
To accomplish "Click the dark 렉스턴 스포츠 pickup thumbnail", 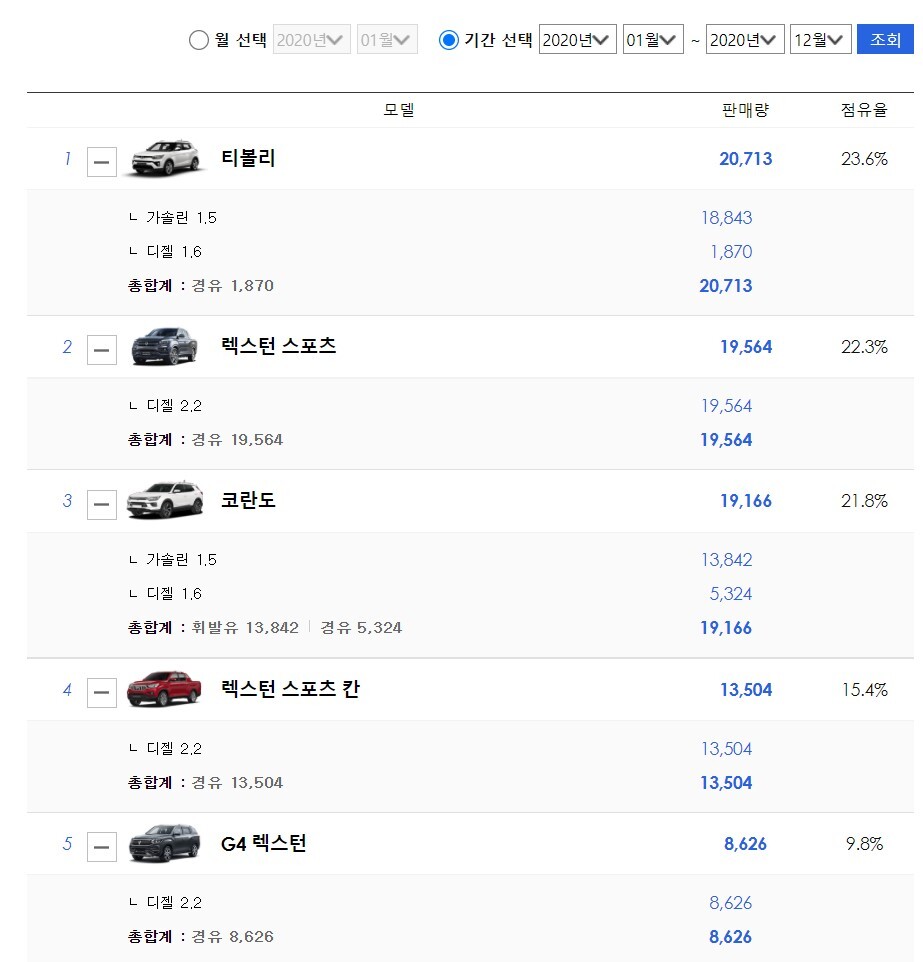I will pos(165,346).
